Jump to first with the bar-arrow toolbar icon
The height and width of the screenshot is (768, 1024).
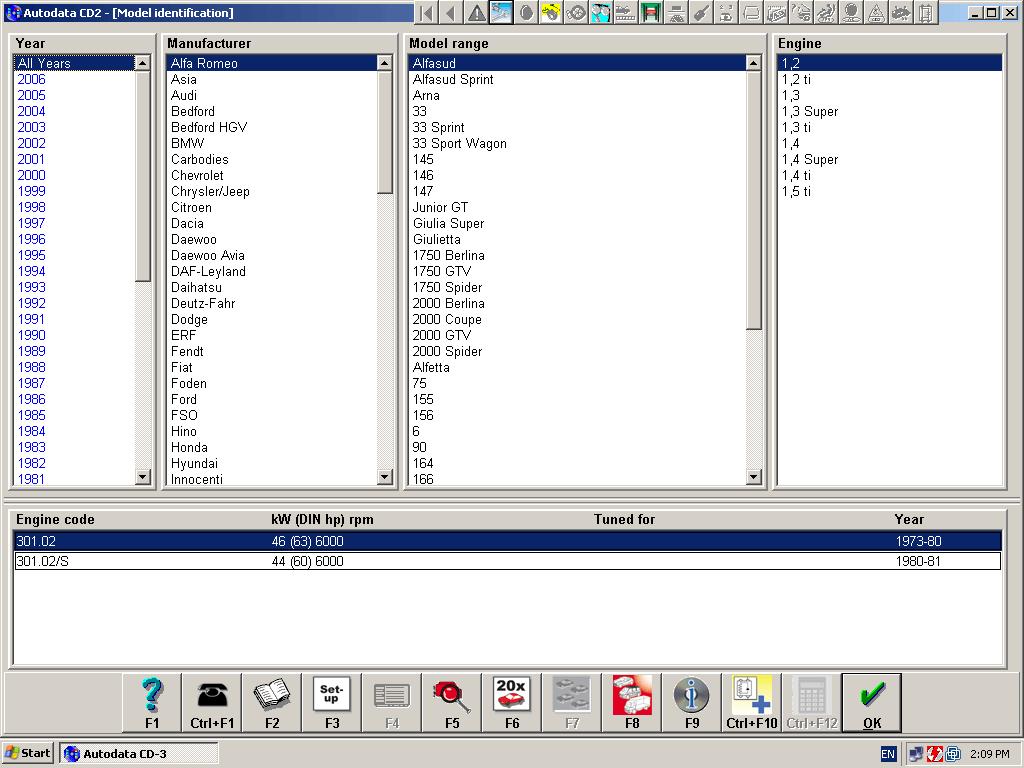click(427, 12)
